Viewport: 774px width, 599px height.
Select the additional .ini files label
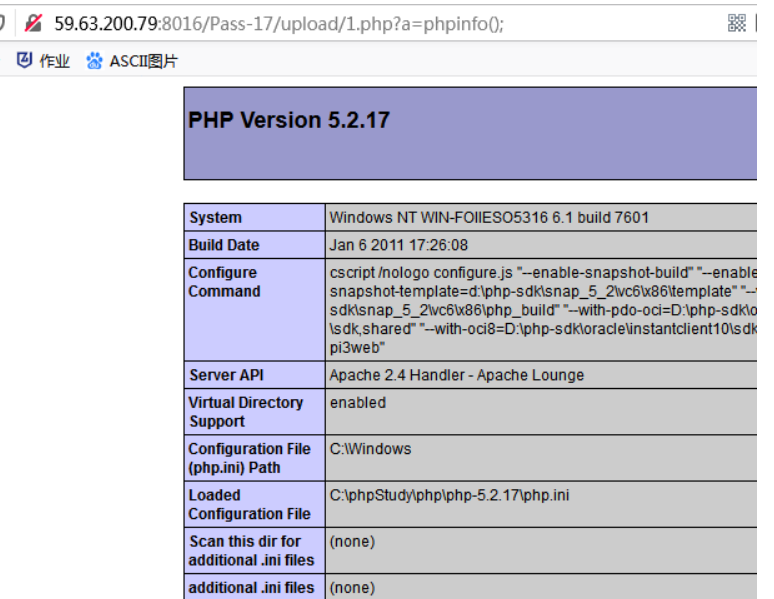(251, 588)
